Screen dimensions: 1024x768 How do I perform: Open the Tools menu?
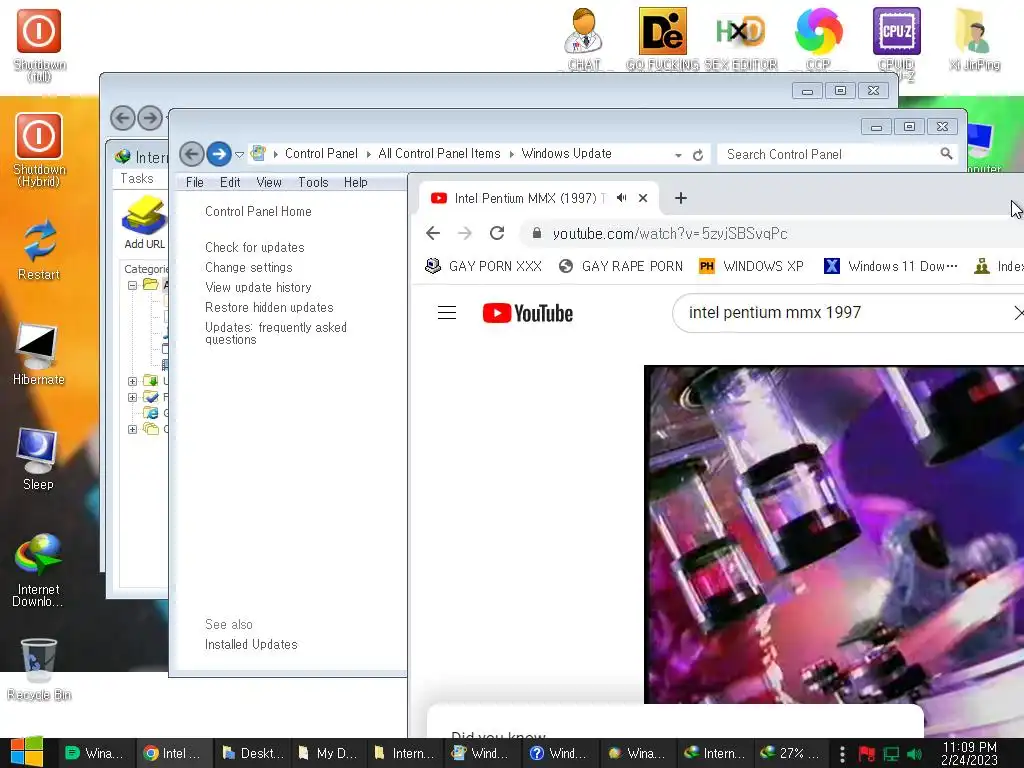coord(313,182)
